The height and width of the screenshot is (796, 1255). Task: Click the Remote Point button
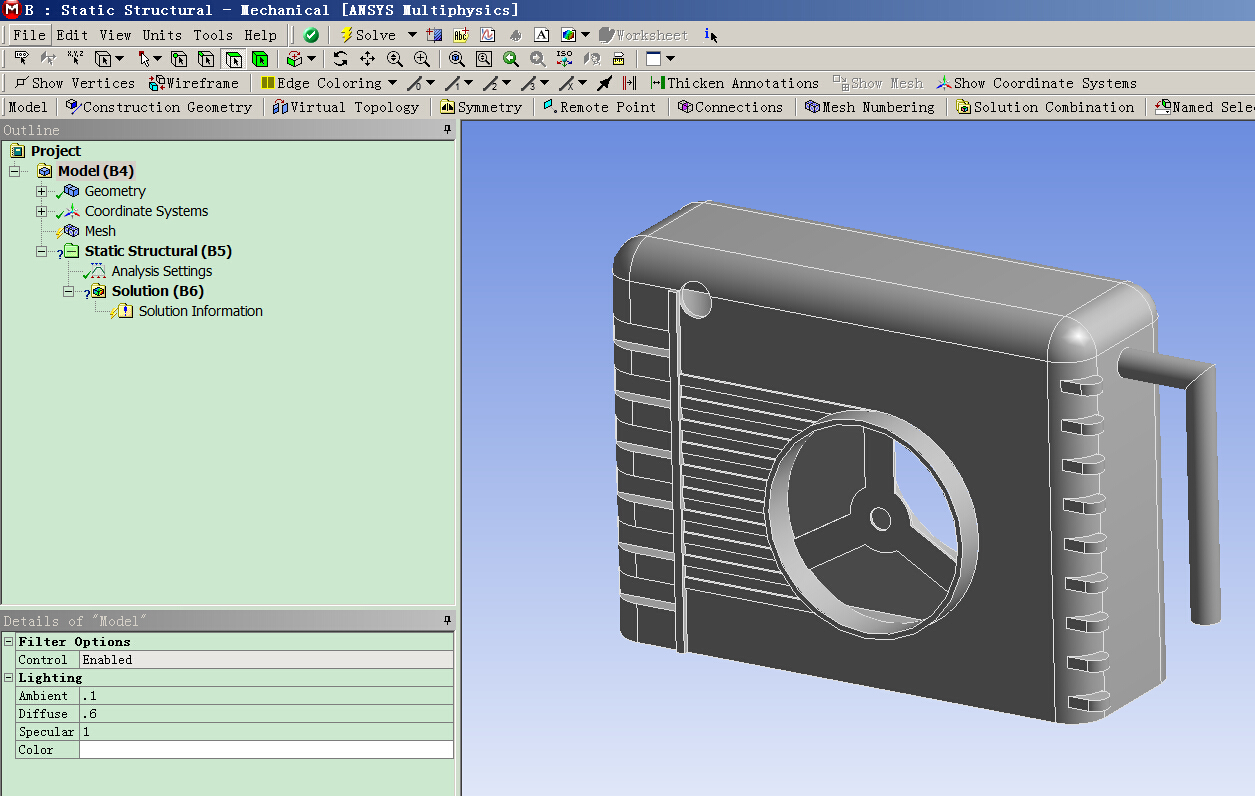coord(599,107)
